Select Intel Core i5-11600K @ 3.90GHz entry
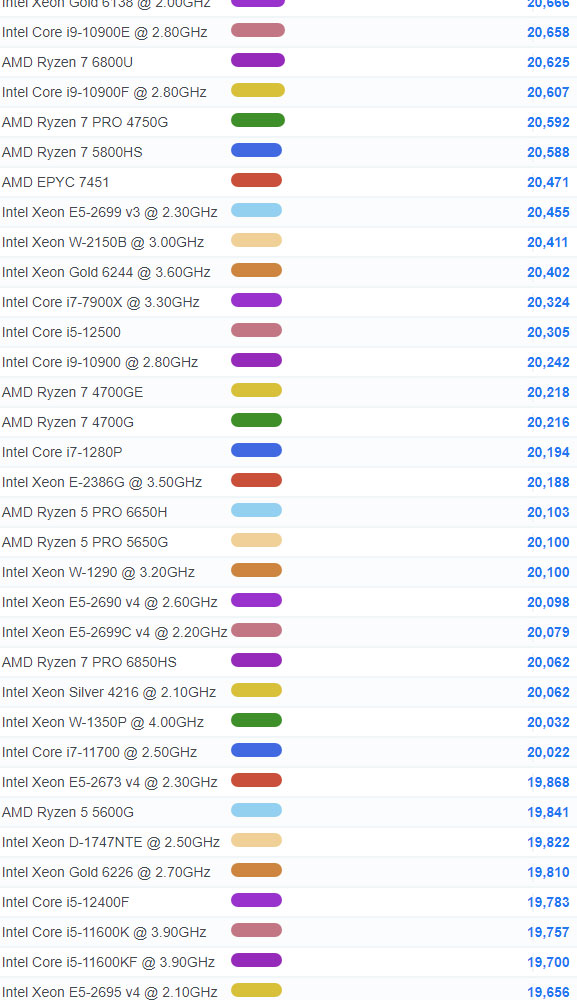This screenshot has width=577, height=1000. (x=104, y=931)
